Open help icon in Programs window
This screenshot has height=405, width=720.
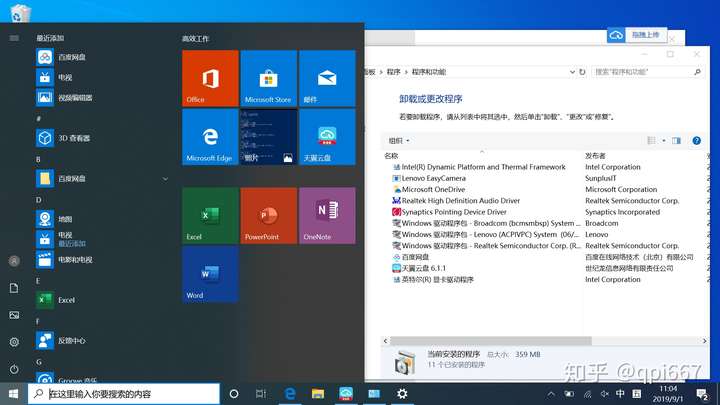[697, 141]
